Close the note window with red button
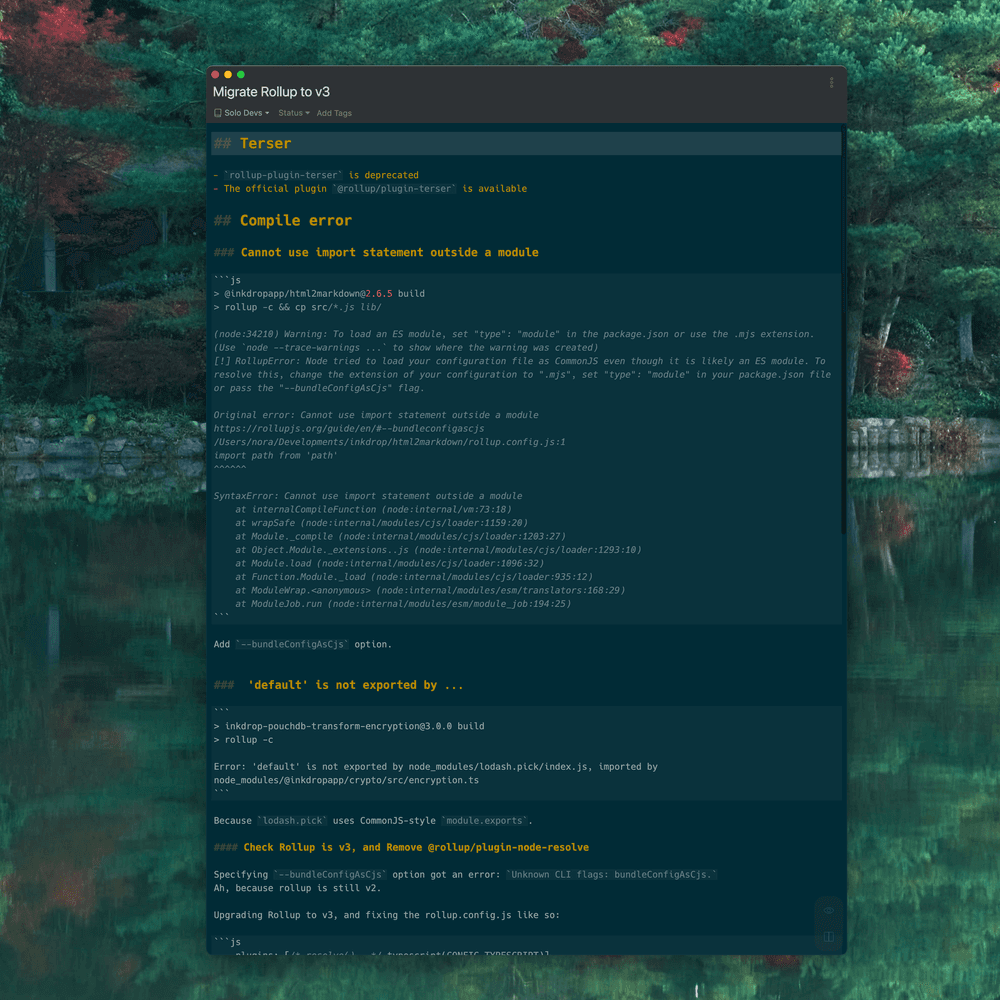Viewport: 1000px width, 1000px height. (215, 75)
